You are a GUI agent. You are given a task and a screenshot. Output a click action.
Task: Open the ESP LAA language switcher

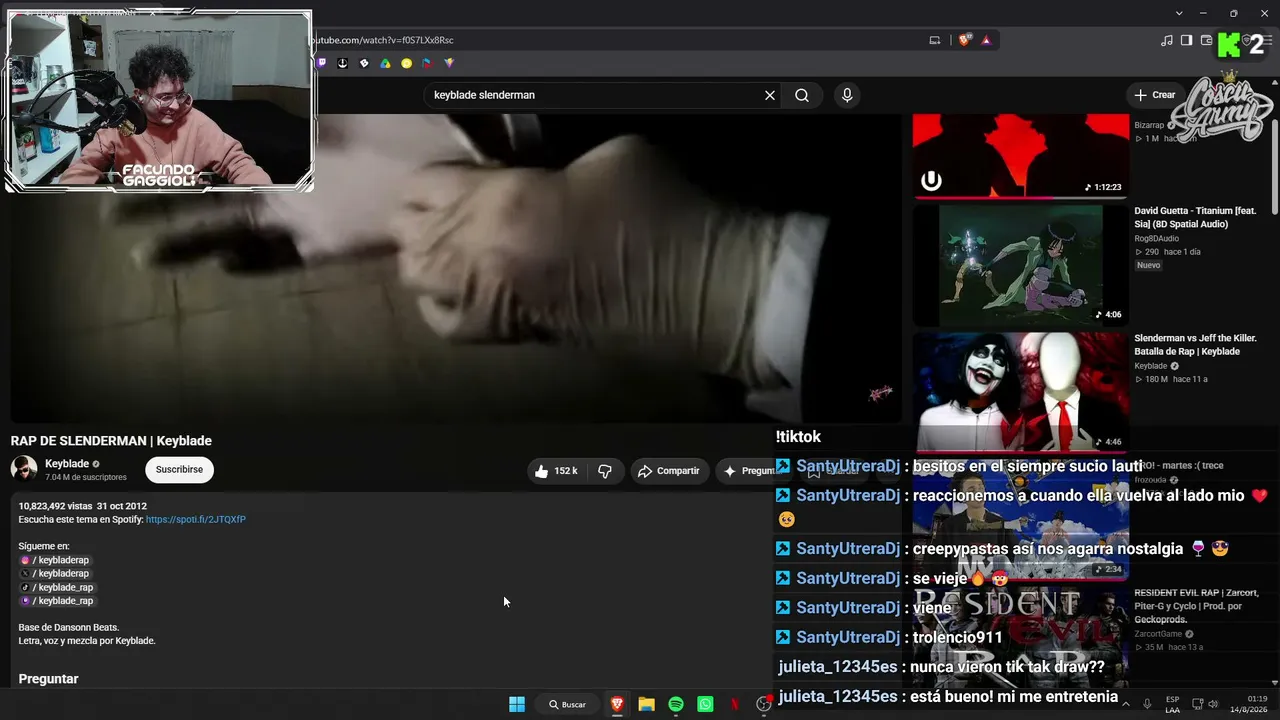[1172, 704]
